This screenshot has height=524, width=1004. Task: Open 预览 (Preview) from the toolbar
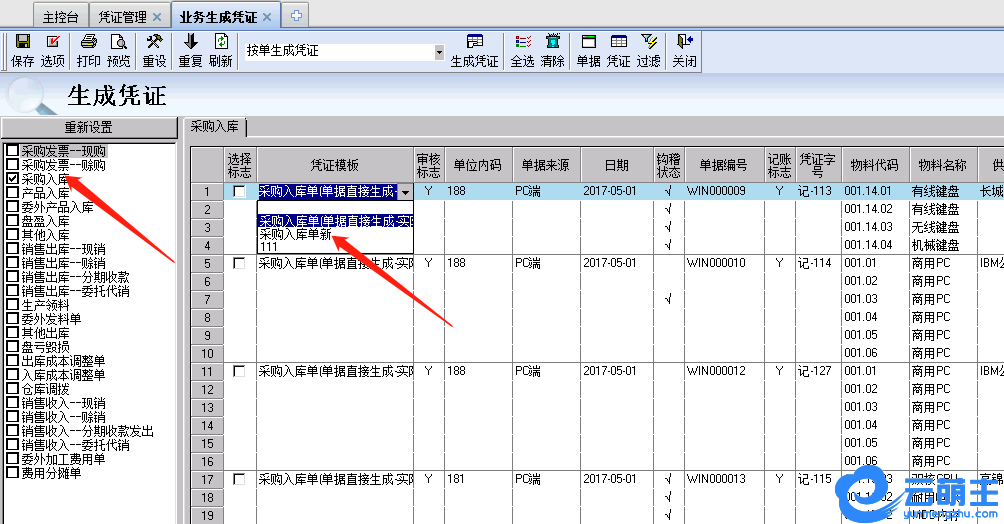tap(119, 50)
